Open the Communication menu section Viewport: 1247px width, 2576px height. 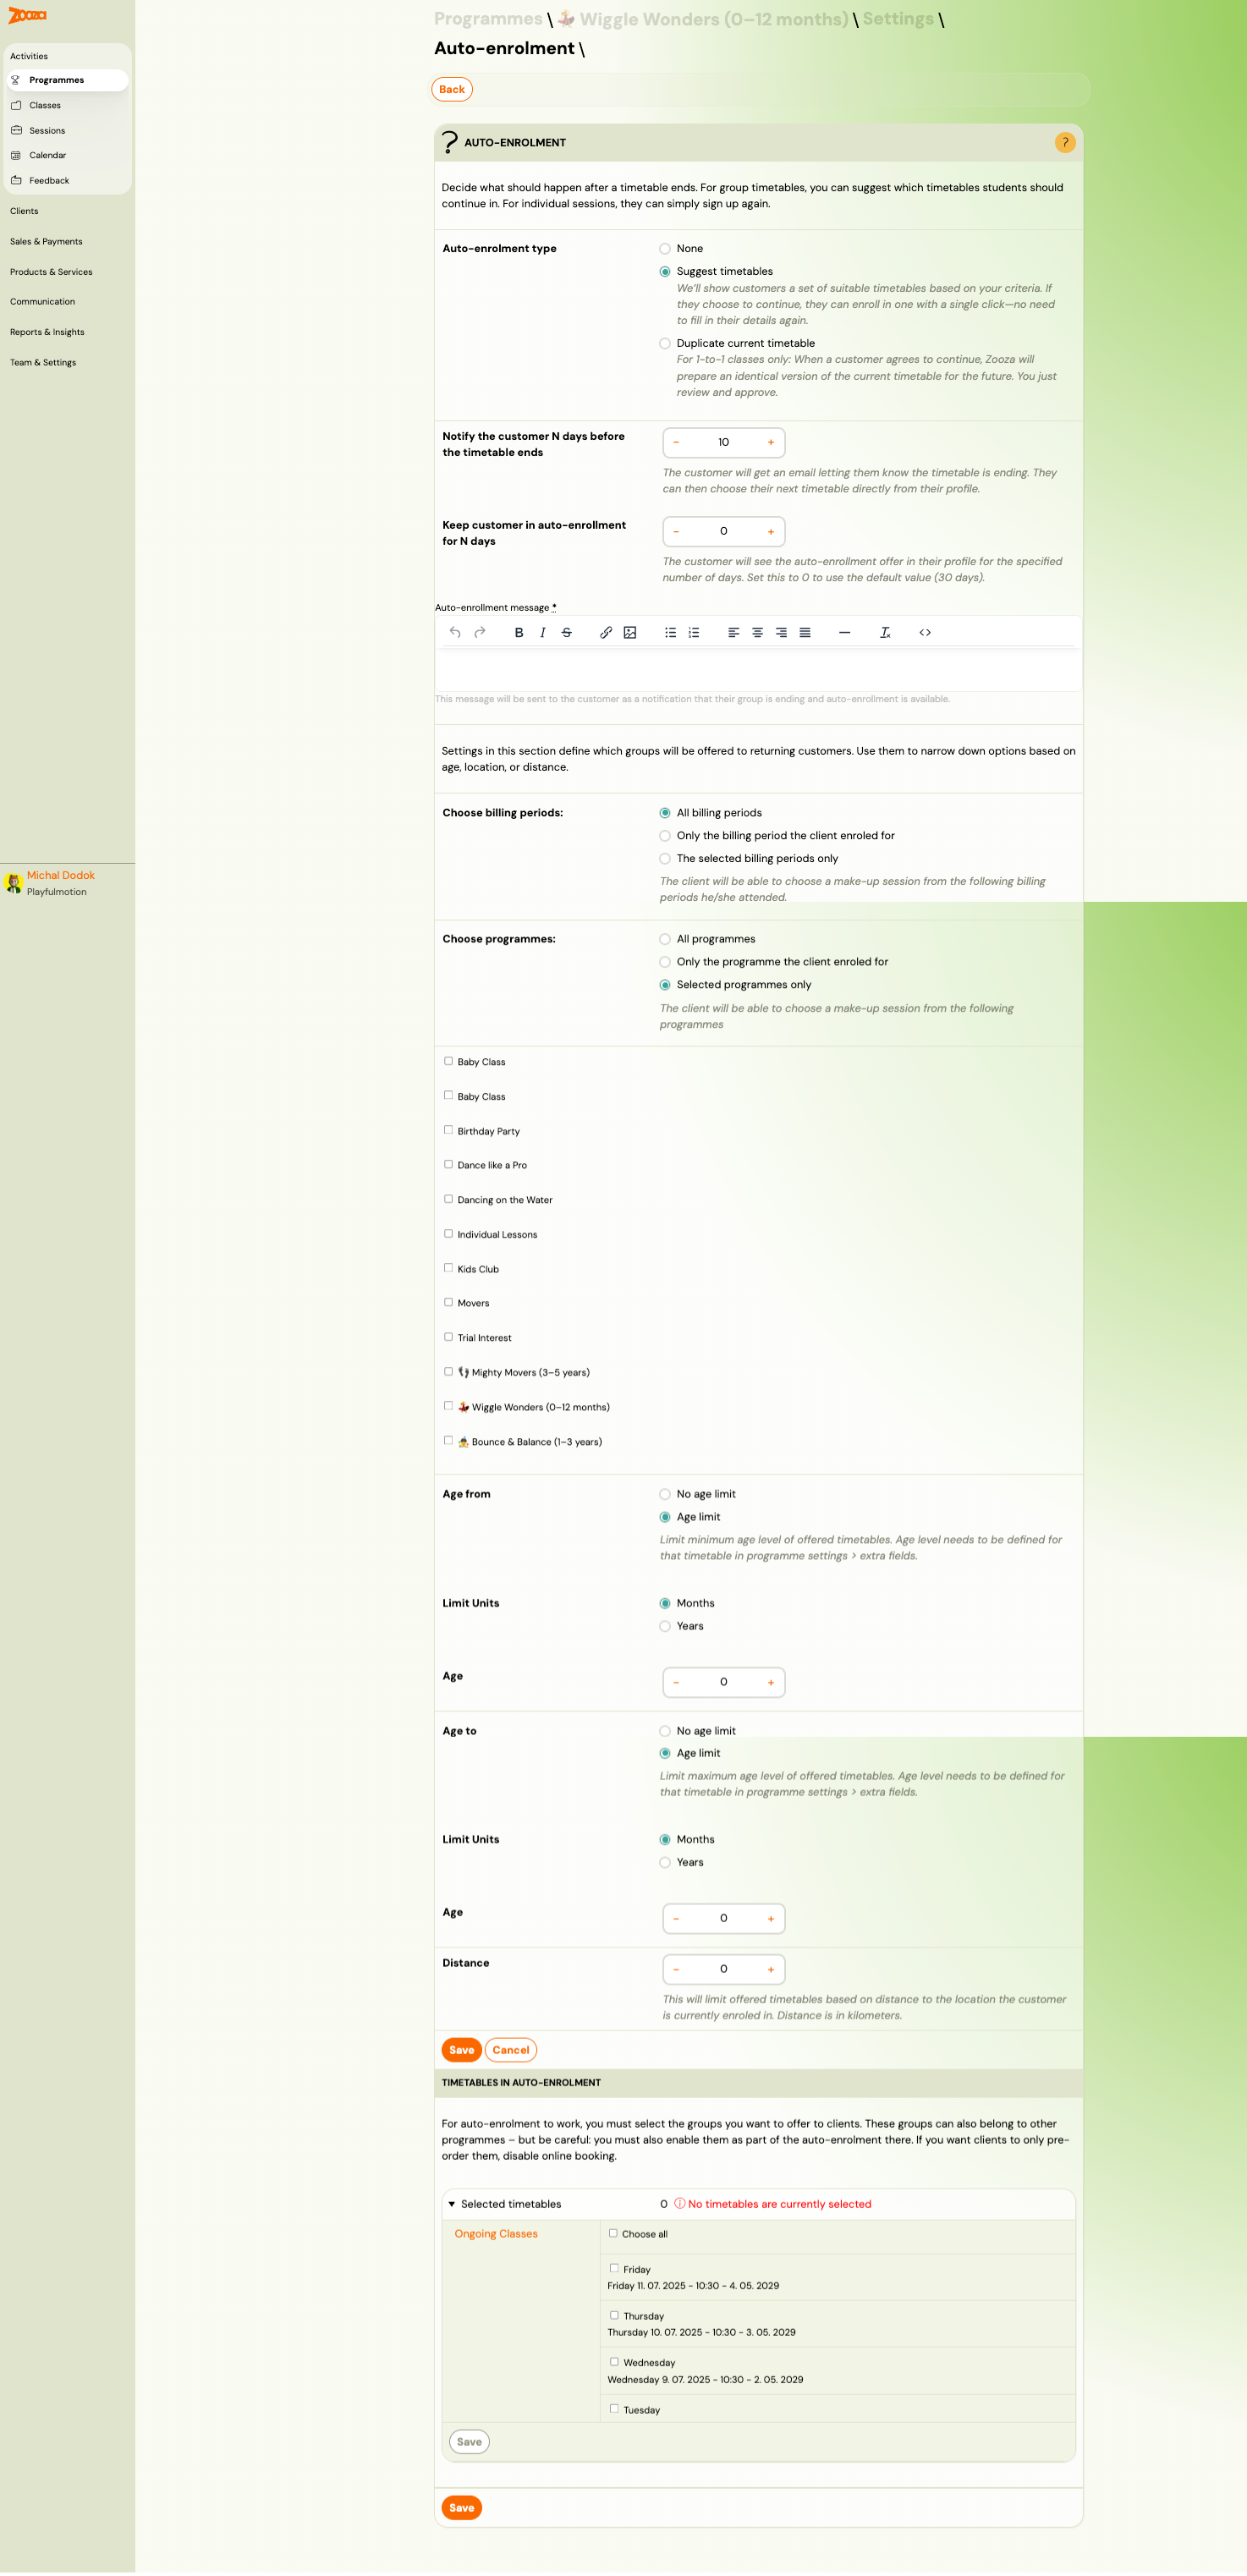tap(42, 301)
